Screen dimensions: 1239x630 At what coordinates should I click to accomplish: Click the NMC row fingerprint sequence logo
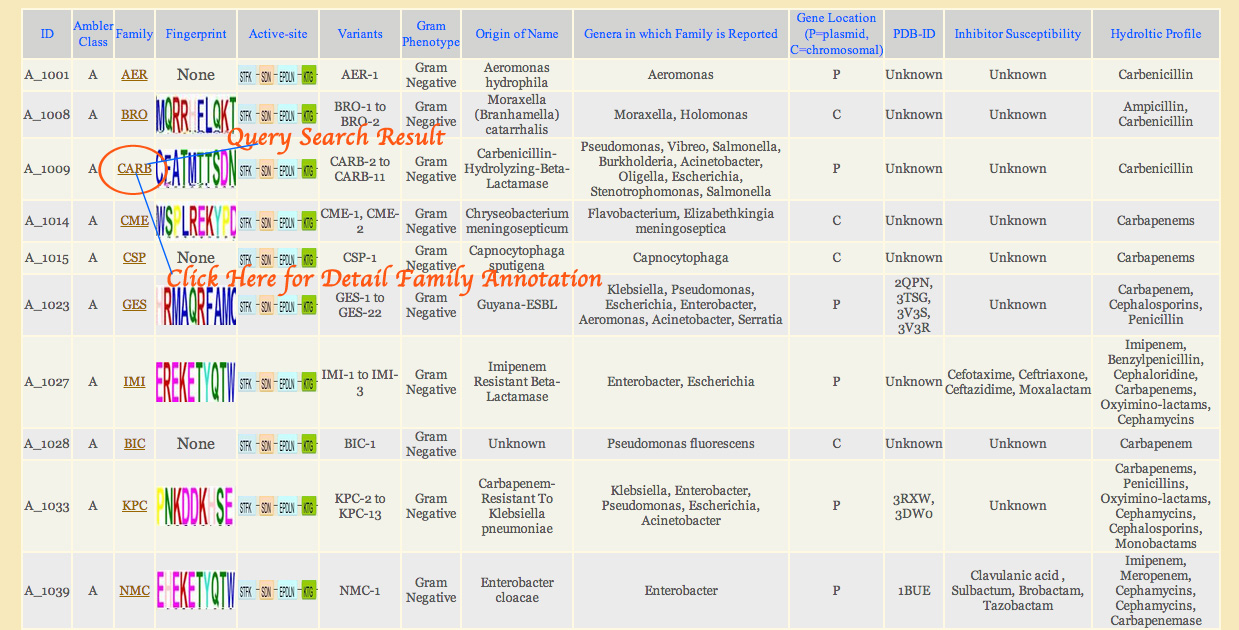pos(196,591)
